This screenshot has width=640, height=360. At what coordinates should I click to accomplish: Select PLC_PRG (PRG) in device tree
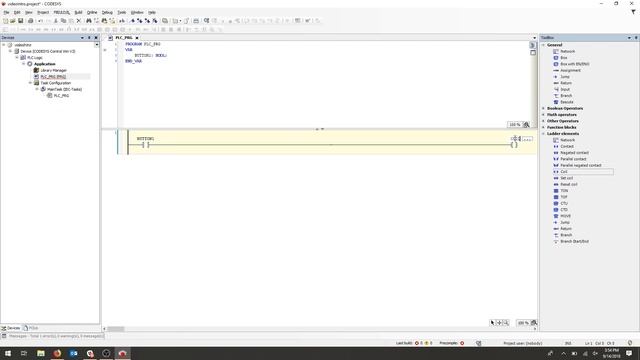click(53, 77)
